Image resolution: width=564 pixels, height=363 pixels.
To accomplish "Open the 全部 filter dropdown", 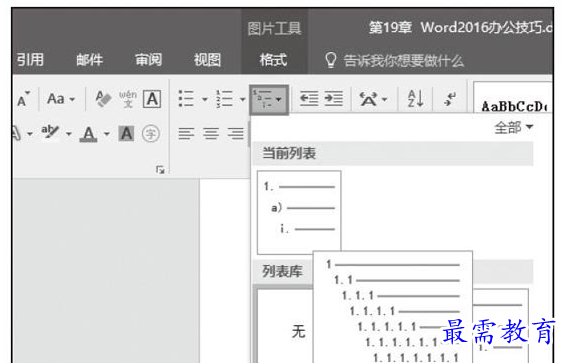I will [x=514, y=127].
